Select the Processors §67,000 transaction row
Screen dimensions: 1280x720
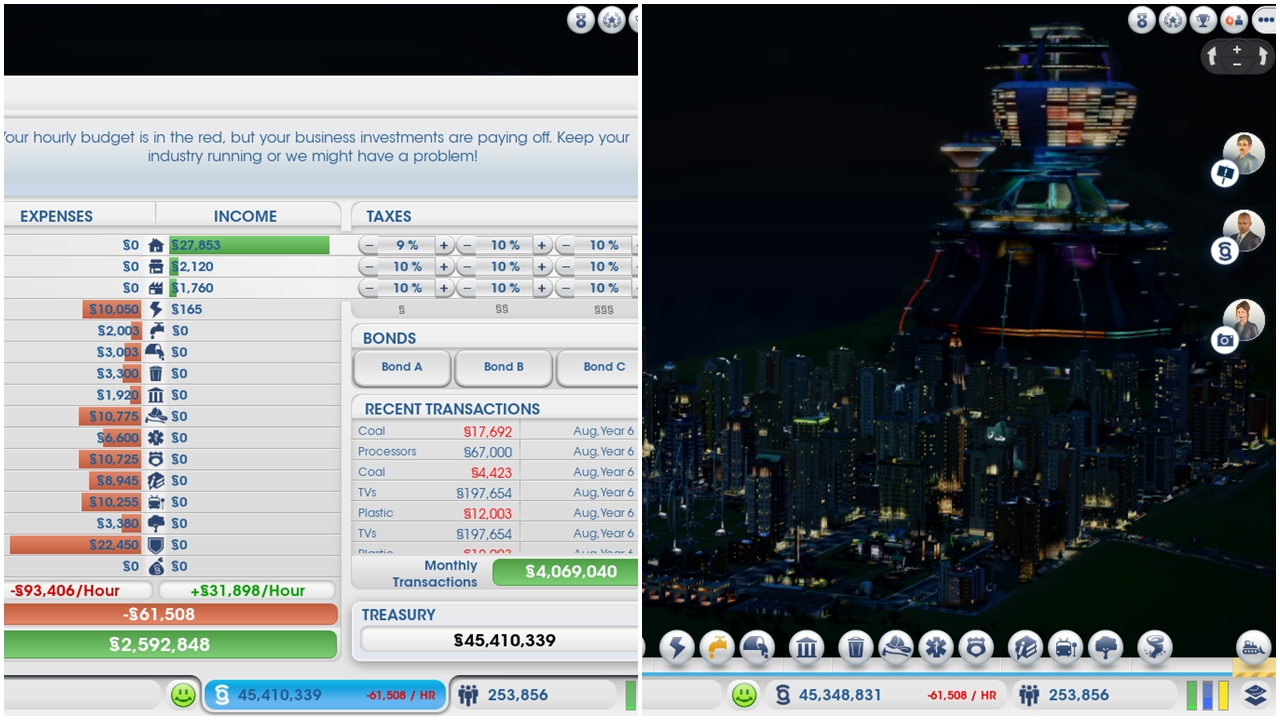click(496, 452)
